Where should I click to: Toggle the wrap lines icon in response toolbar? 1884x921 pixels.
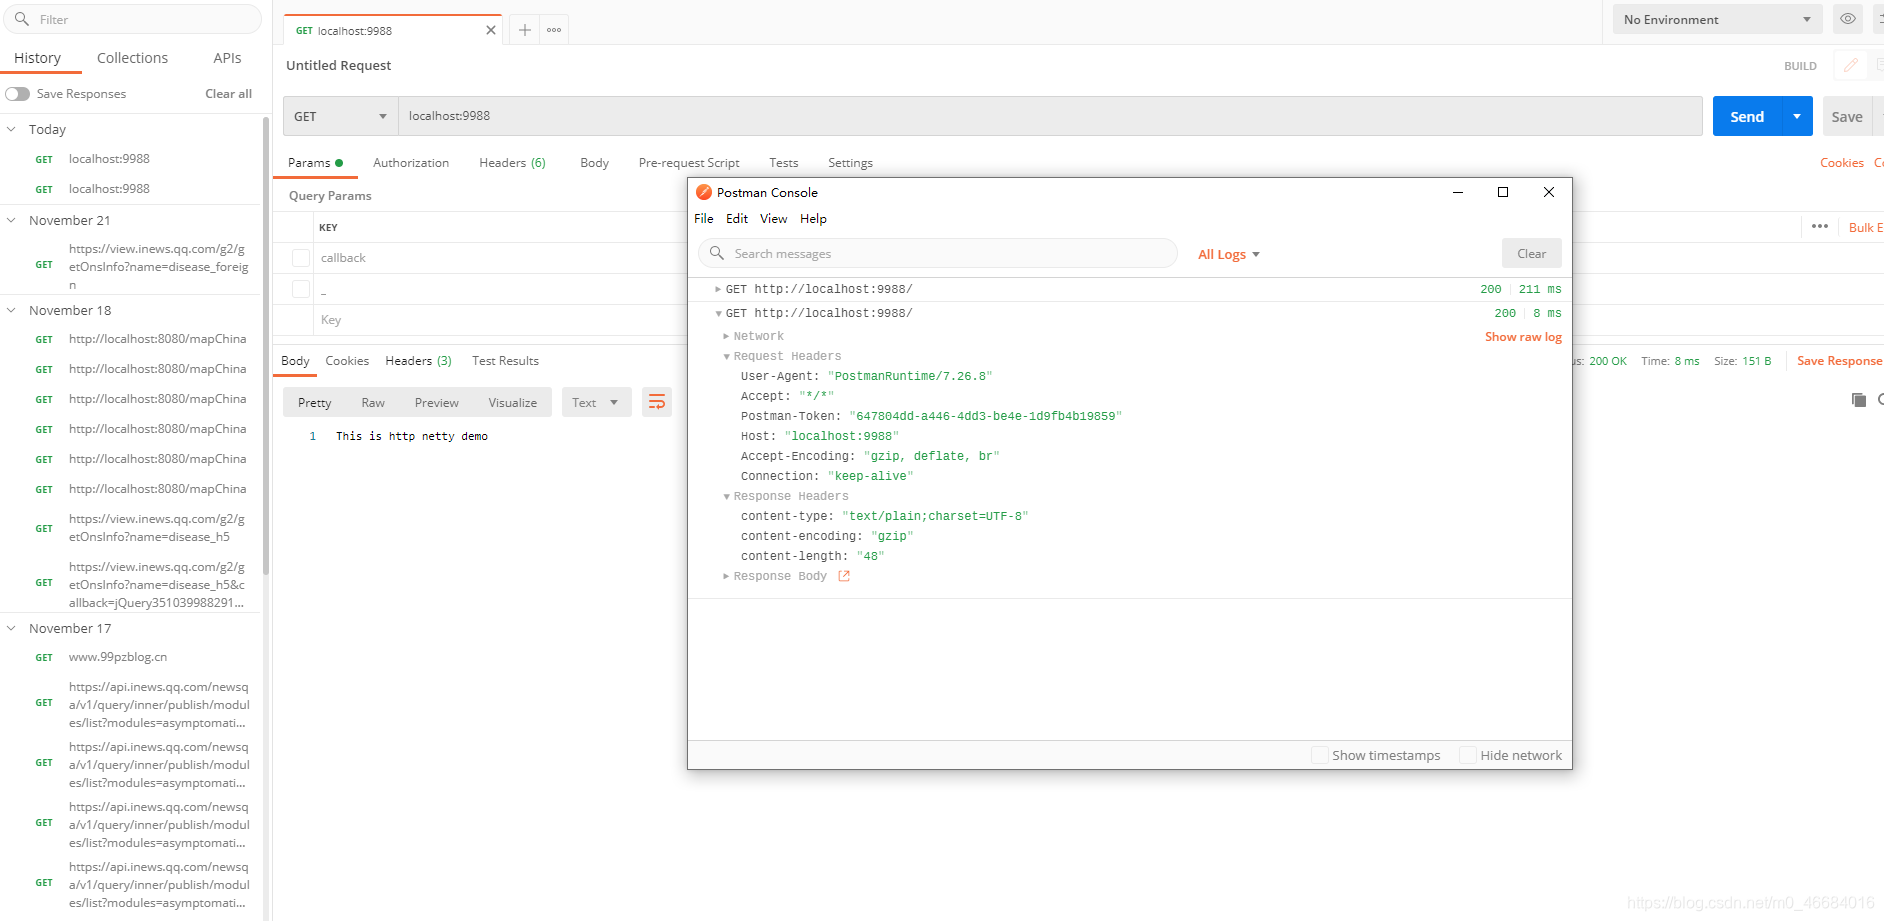(x=657, y=402)
